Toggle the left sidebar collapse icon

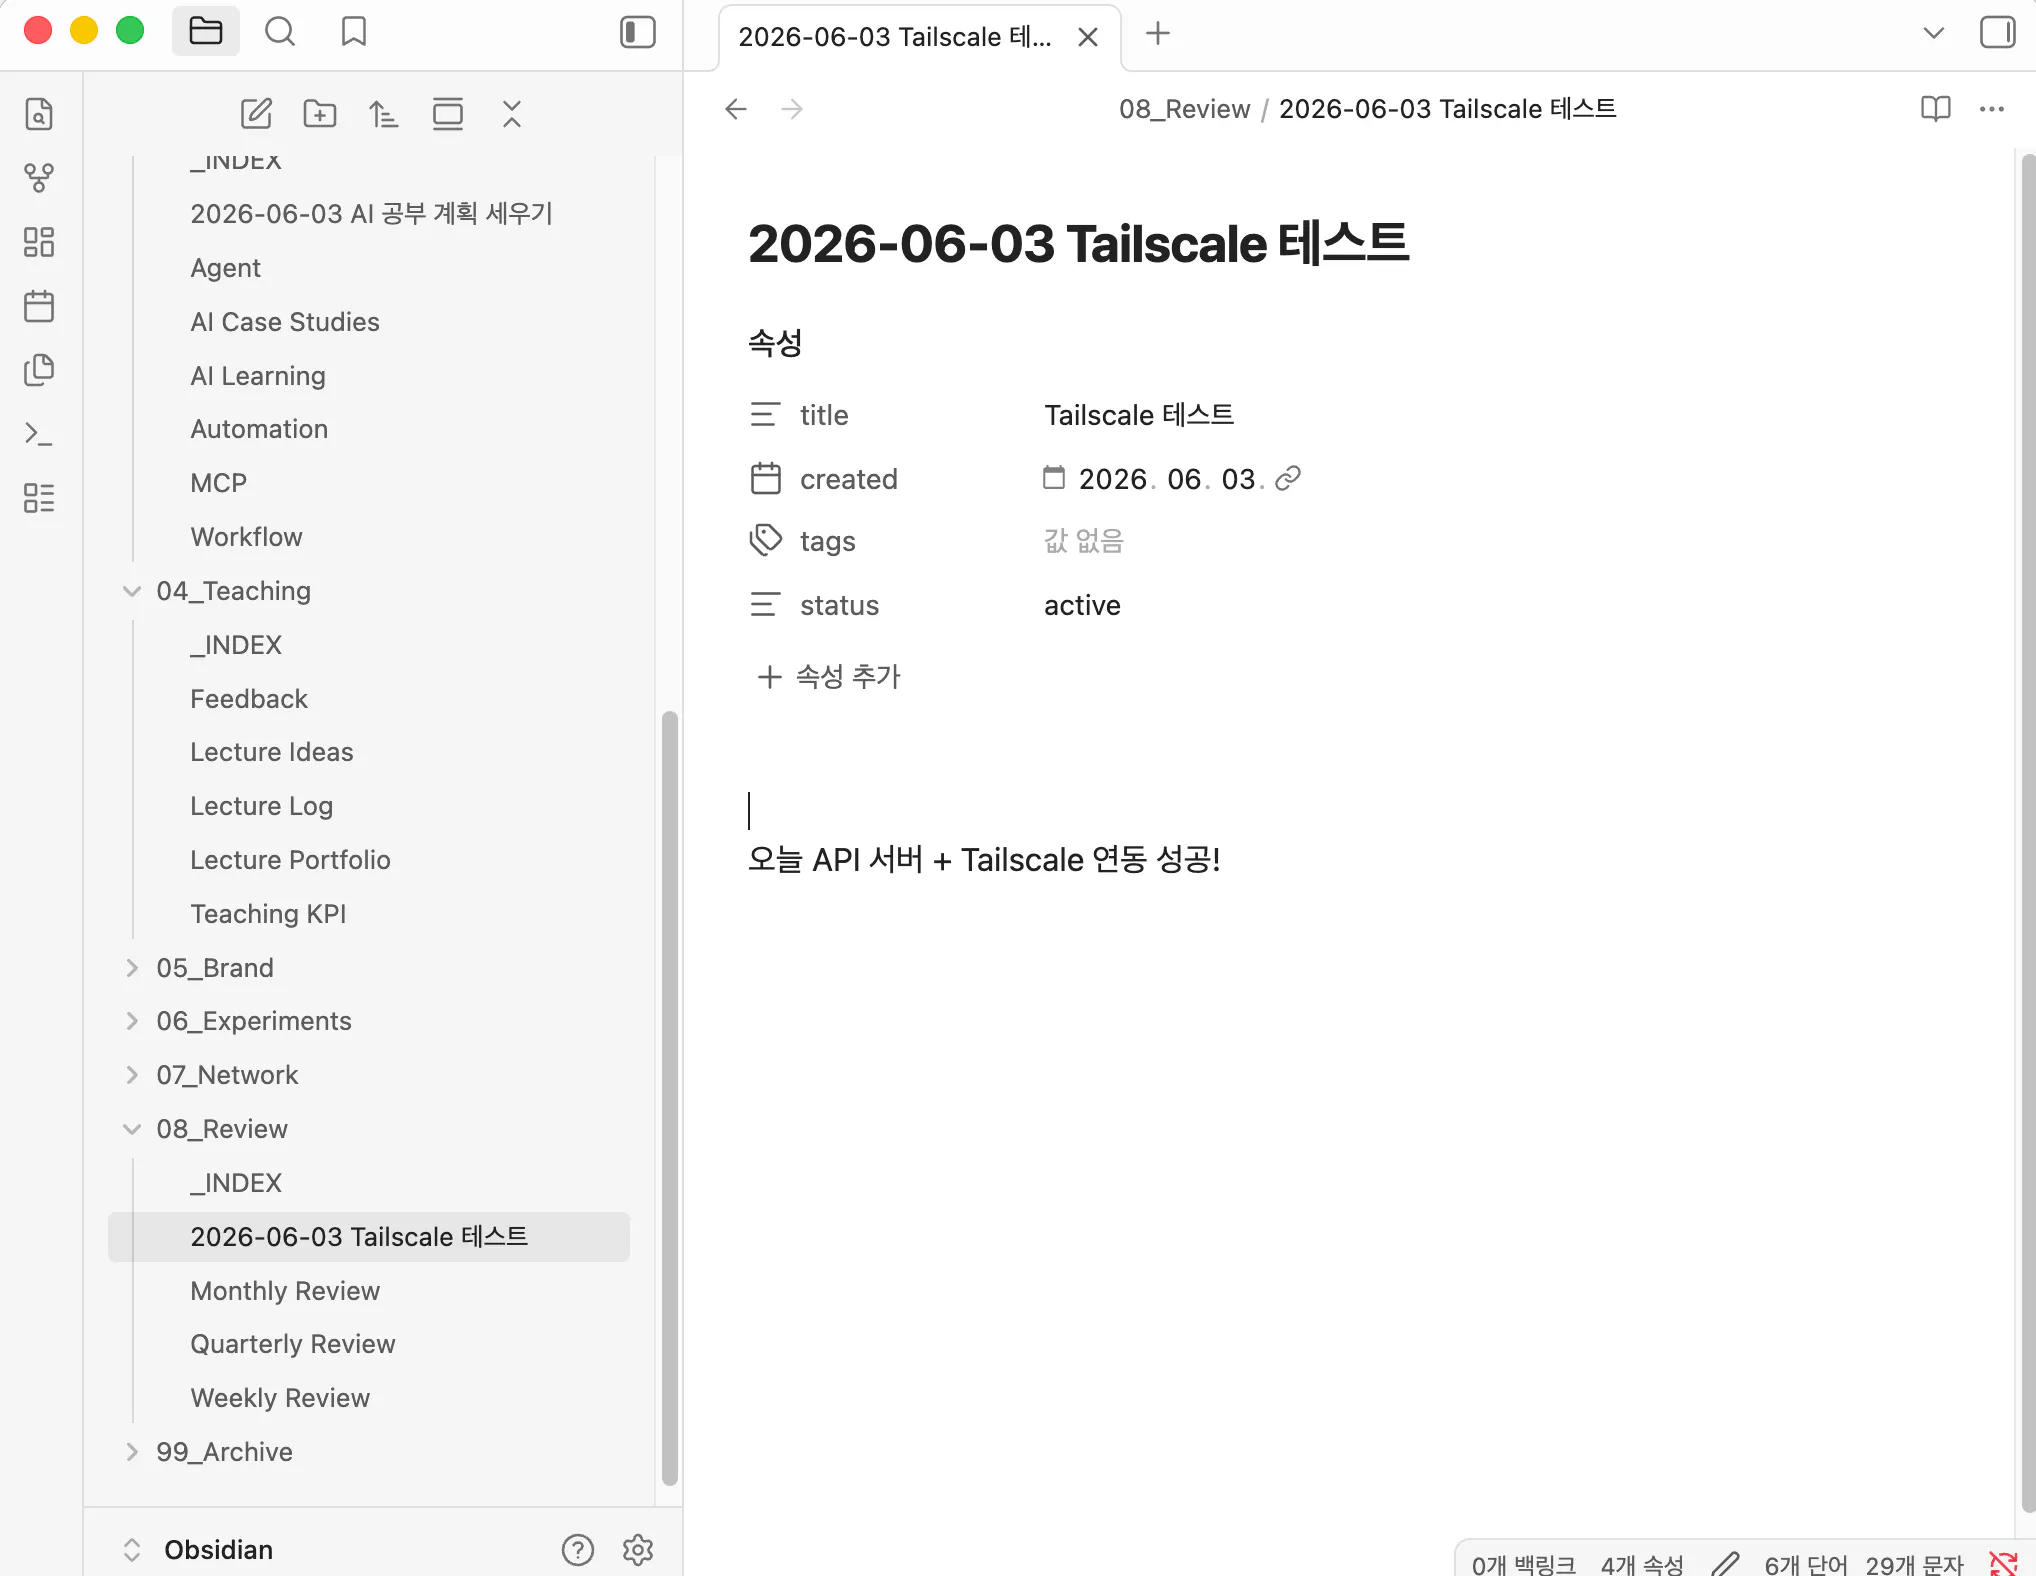[x=638, y=32]
